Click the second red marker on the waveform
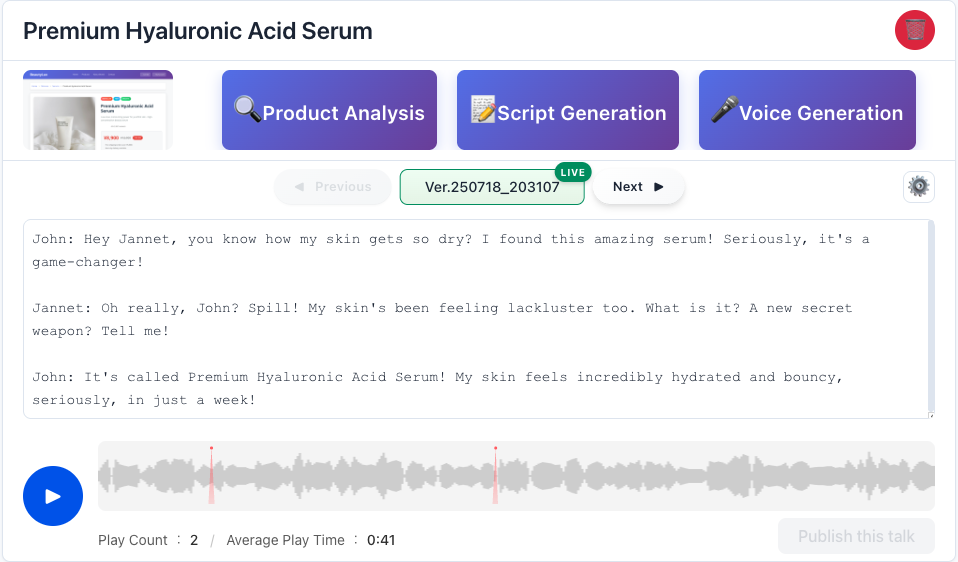This screenshot has height=562, width=958. (495, 476)
